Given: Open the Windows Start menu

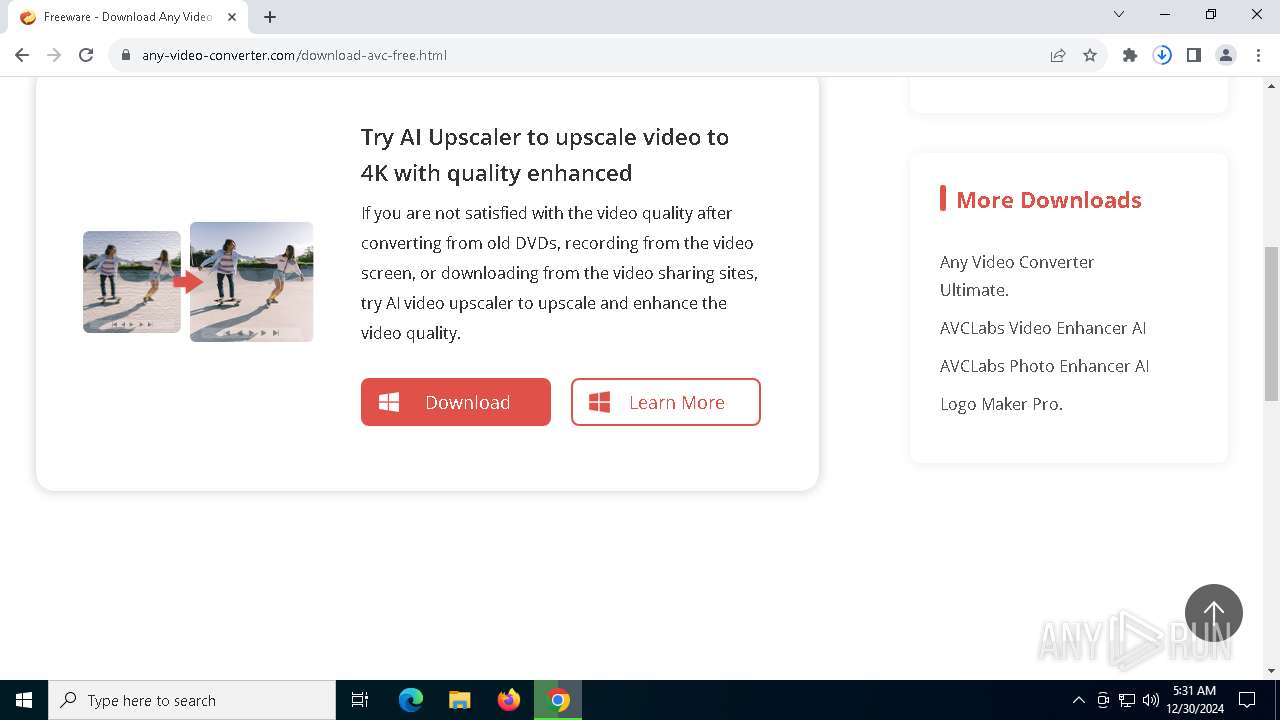Looking at the screenshot, I should (24, 700).
